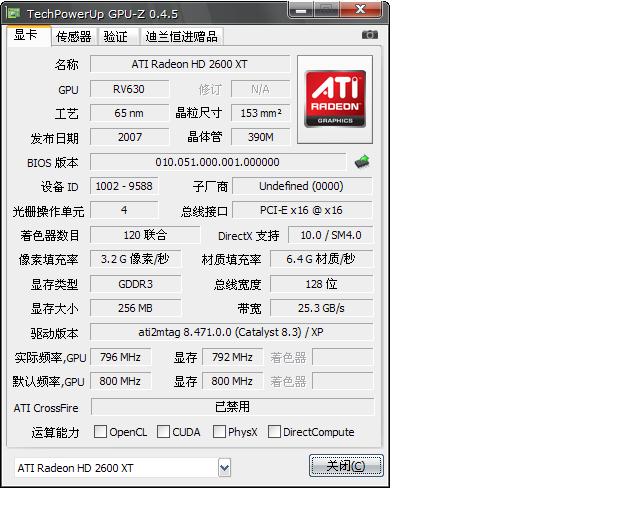Click the device ID 1002 - 9588
Viewport: 640px width, 512px height.
click(124, 186)
